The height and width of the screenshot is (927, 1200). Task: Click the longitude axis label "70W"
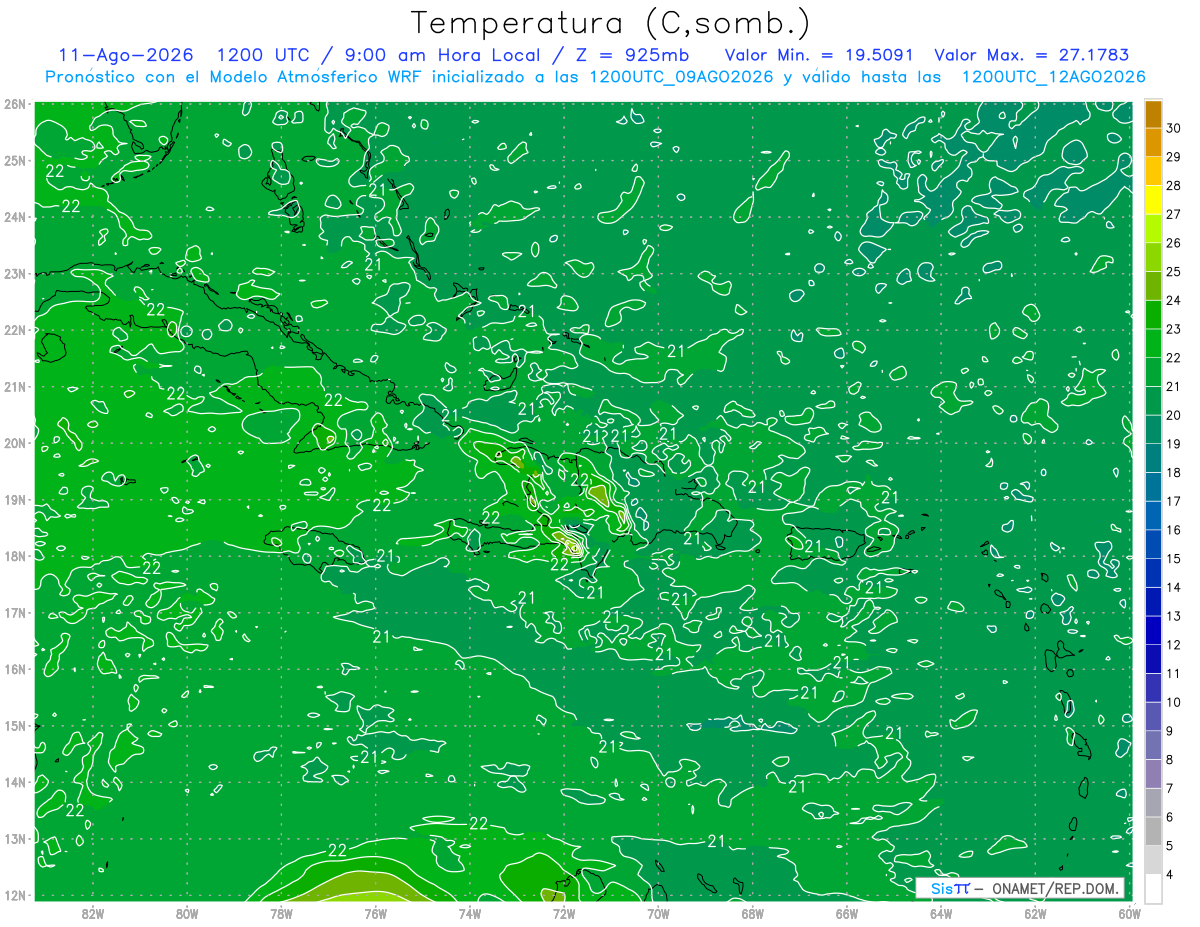coord(658,913)
